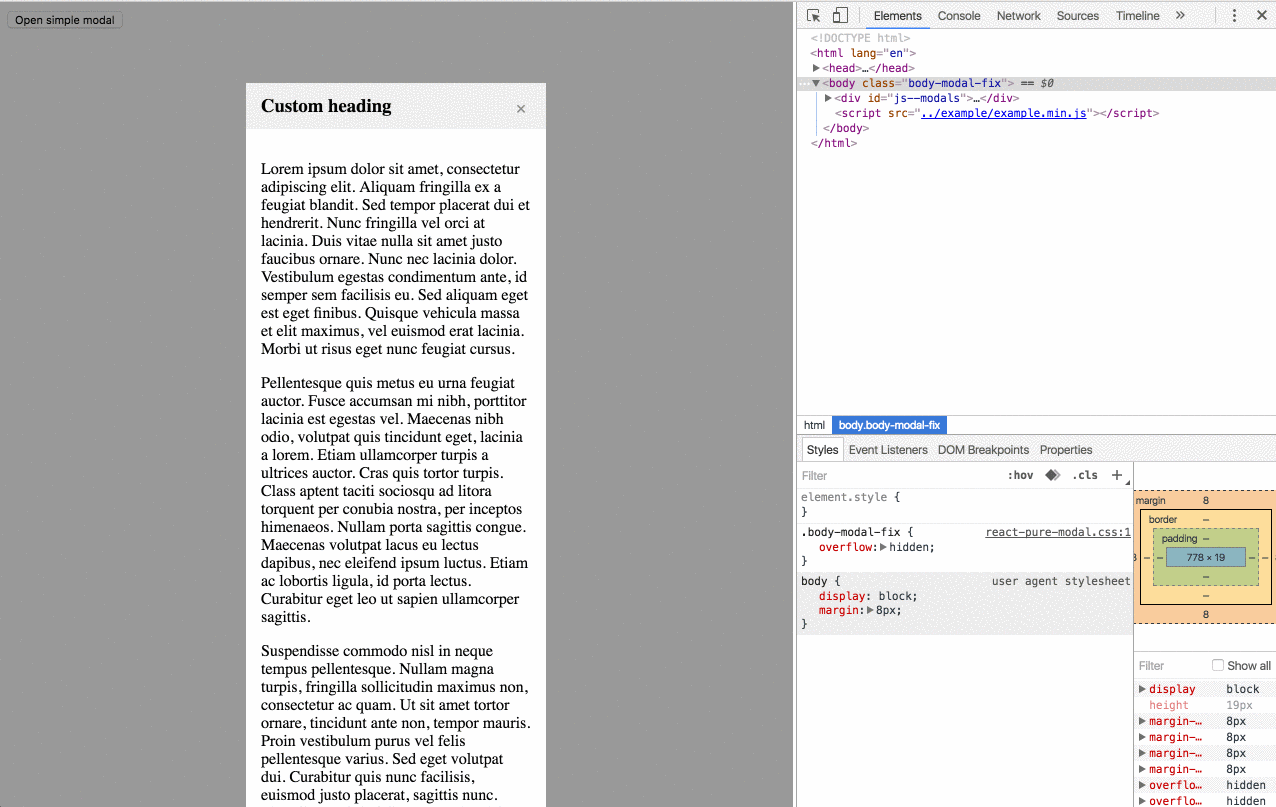Enable the Show all checkbox
This screenshot has height=807, width=1276.
coord(1217,665)
